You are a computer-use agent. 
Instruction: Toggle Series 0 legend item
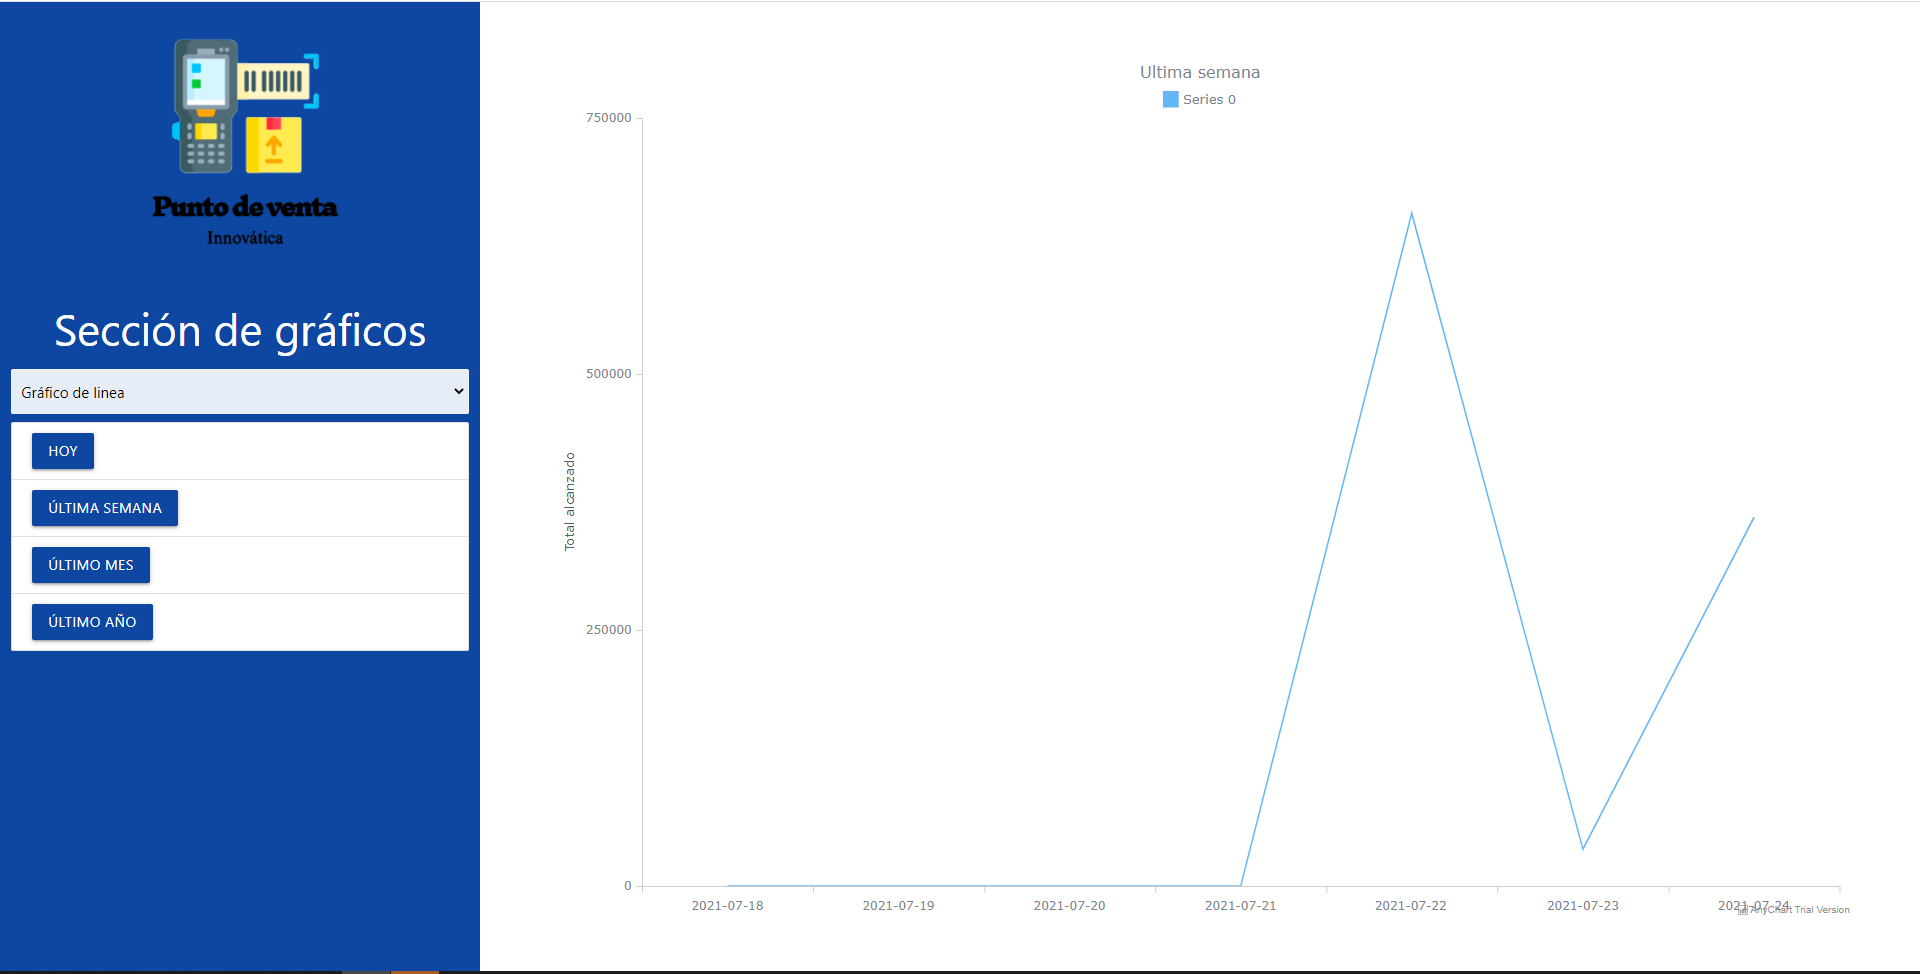pos(1208,100)
